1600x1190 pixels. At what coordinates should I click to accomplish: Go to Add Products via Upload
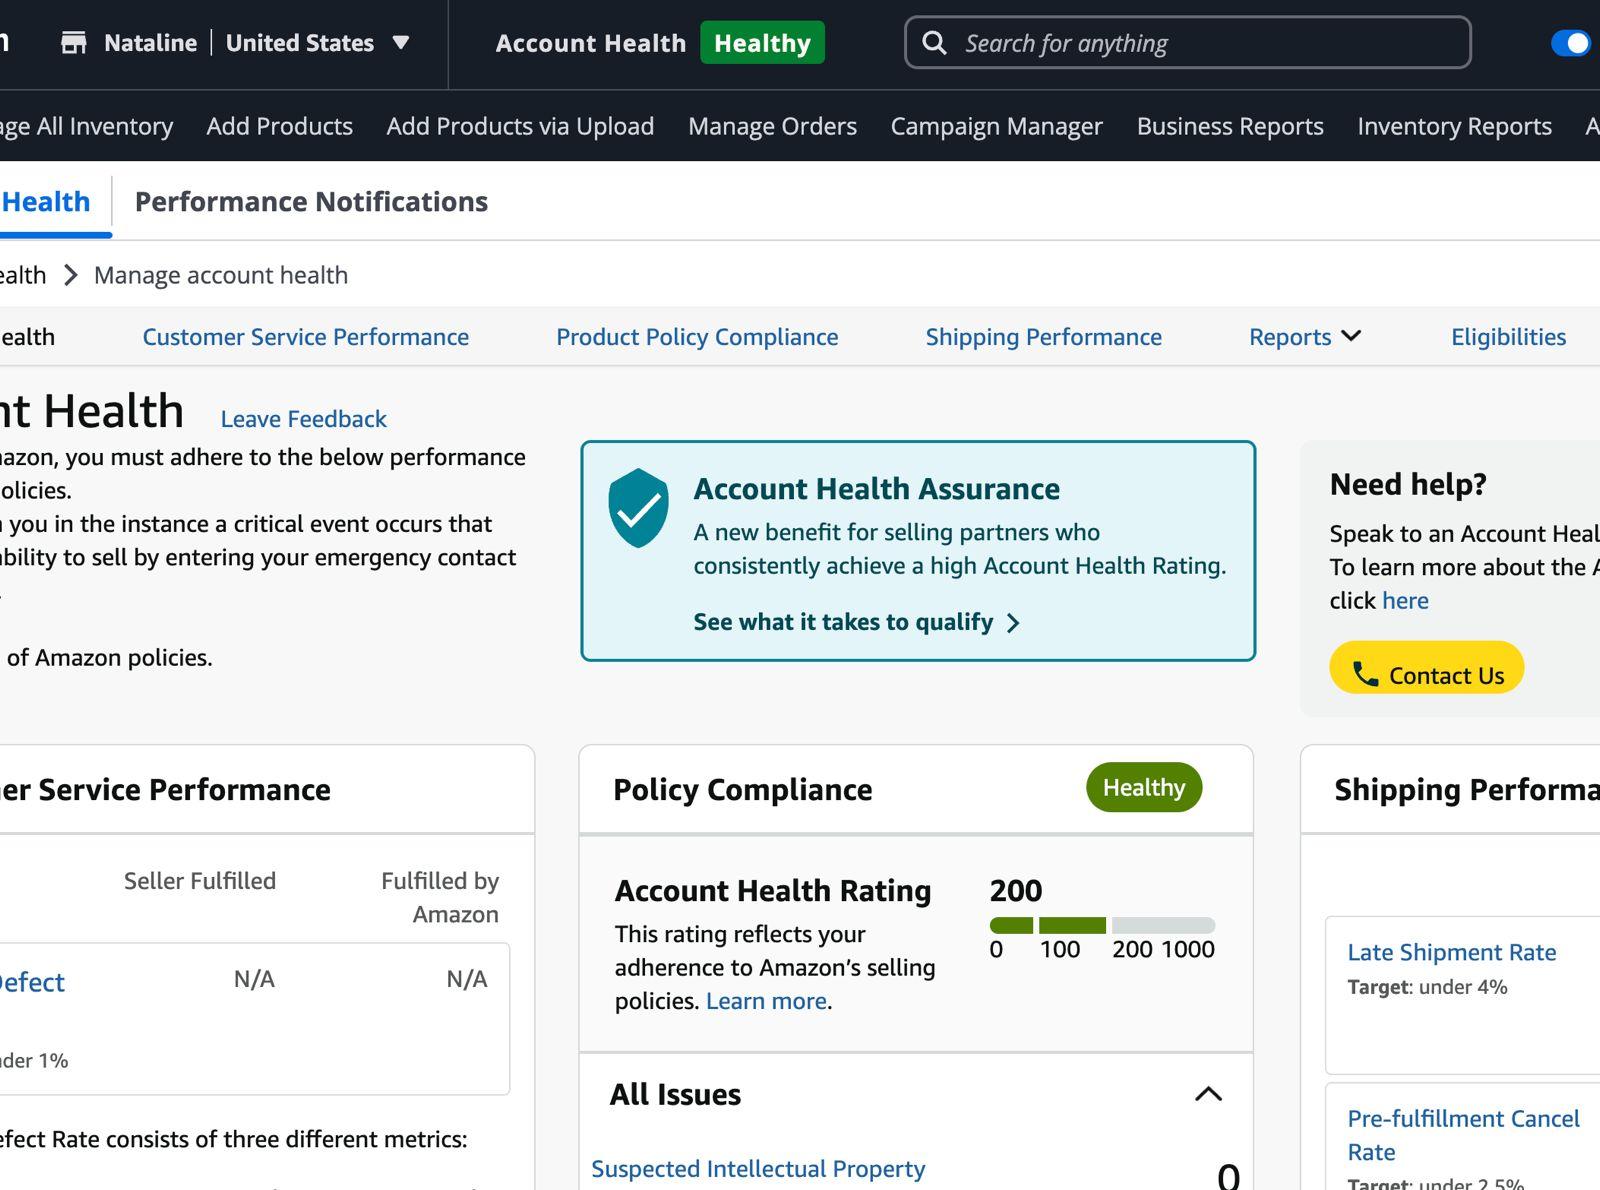(x=520, y=126)
